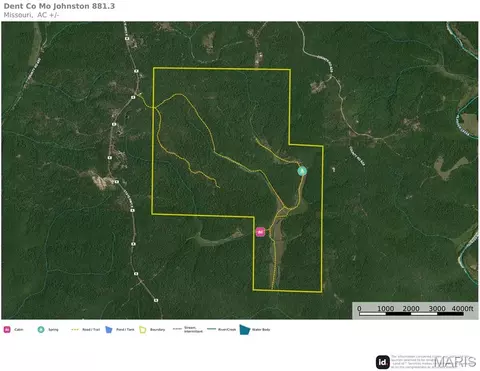480x371 pixels.
Task: Click the Water Body legend icon
Action: (x=245, y=330)
